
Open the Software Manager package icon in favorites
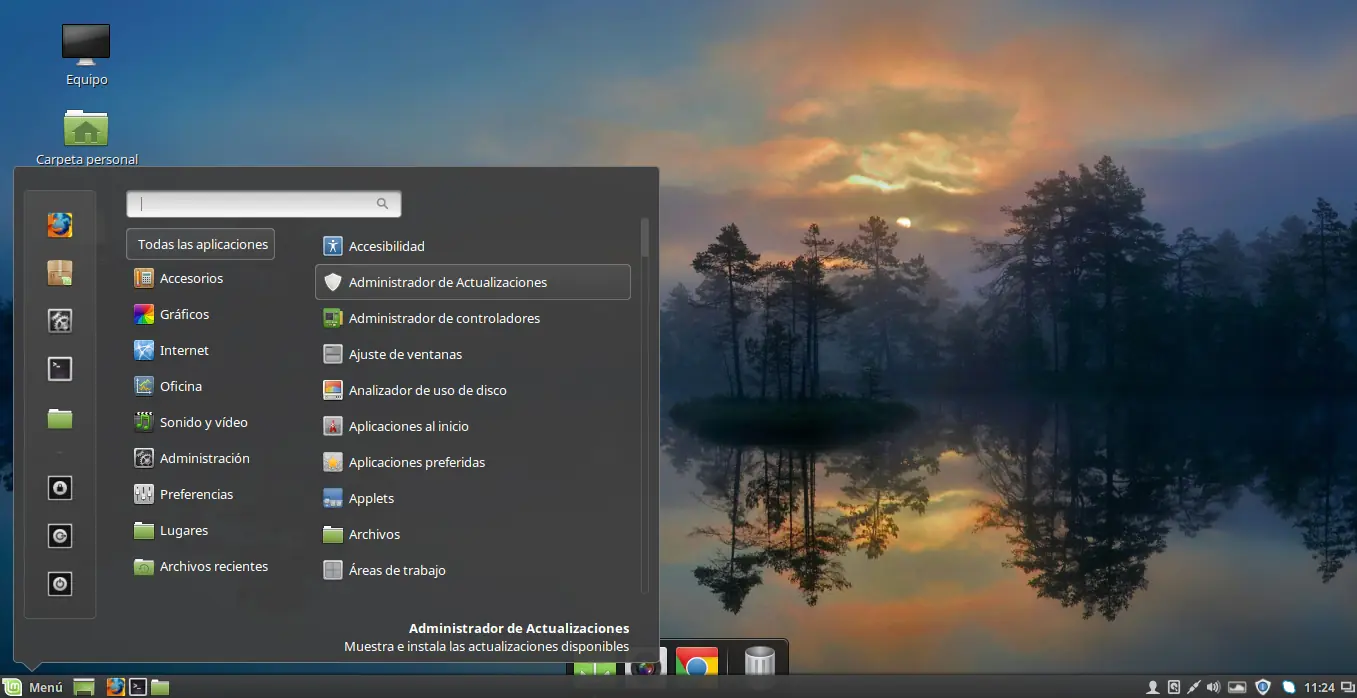(60, 273)
